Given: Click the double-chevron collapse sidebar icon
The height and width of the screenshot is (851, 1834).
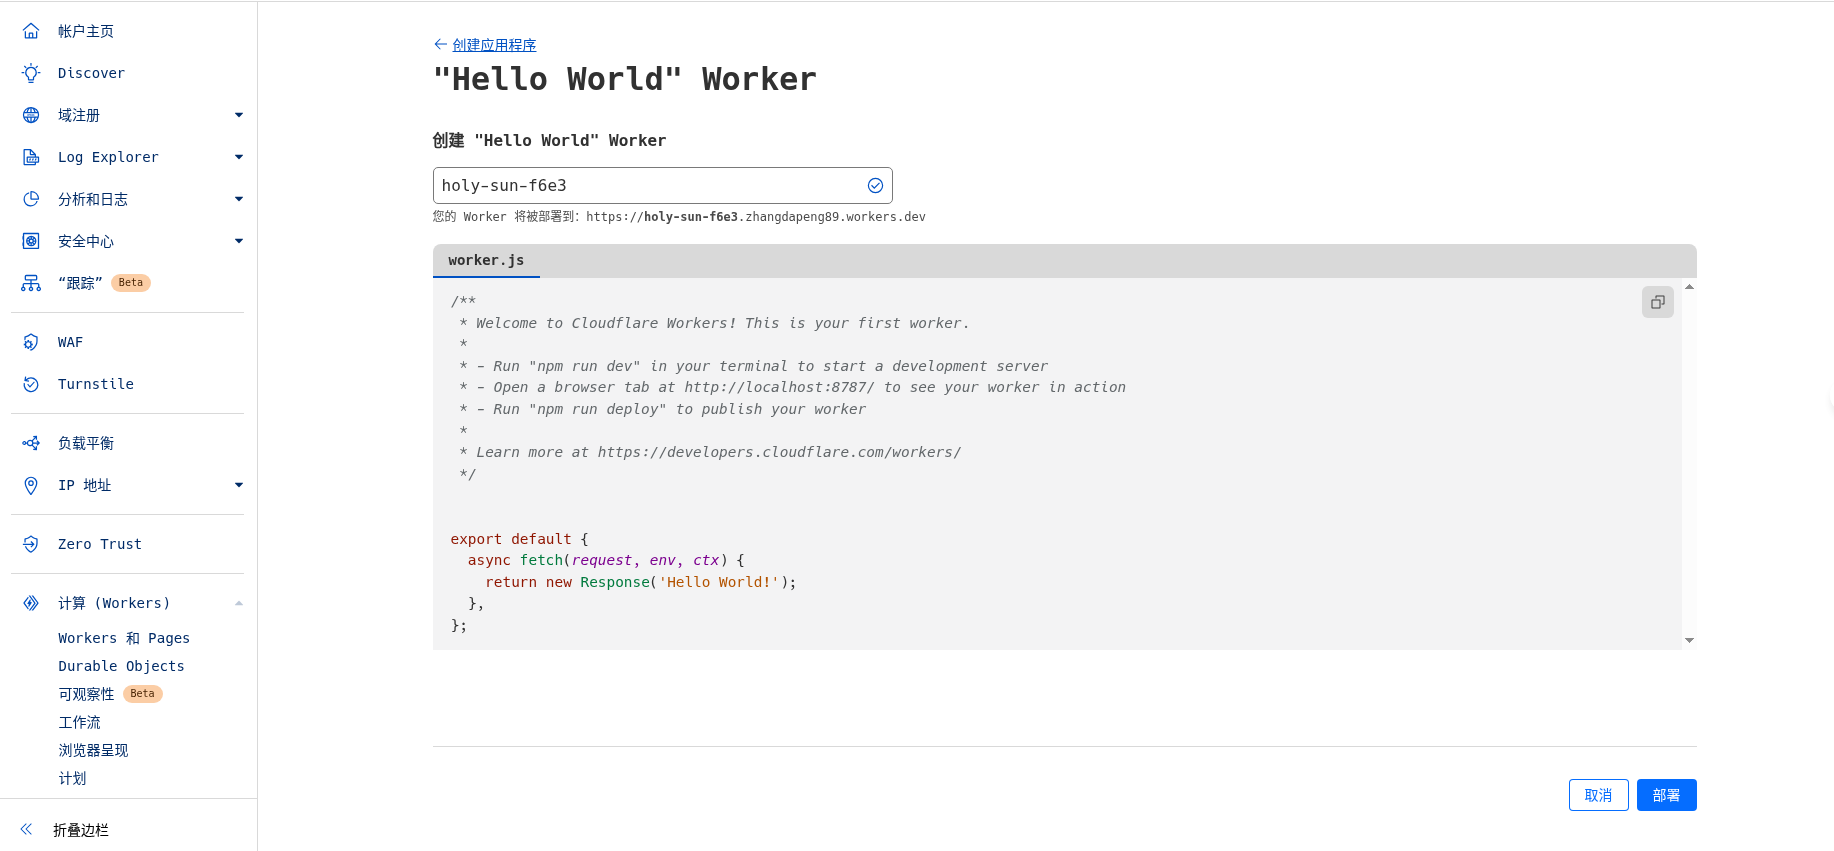Looking at the screenshot, I should click(27, 829).
